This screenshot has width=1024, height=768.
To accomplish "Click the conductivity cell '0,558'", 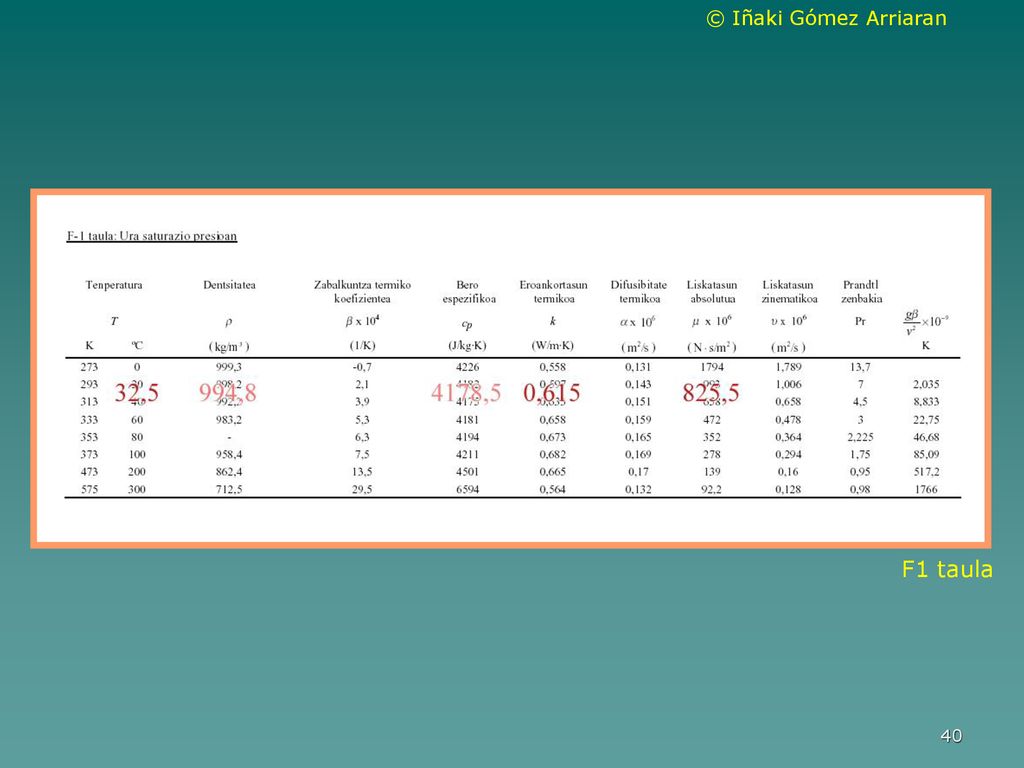I will tap(552, 367).
